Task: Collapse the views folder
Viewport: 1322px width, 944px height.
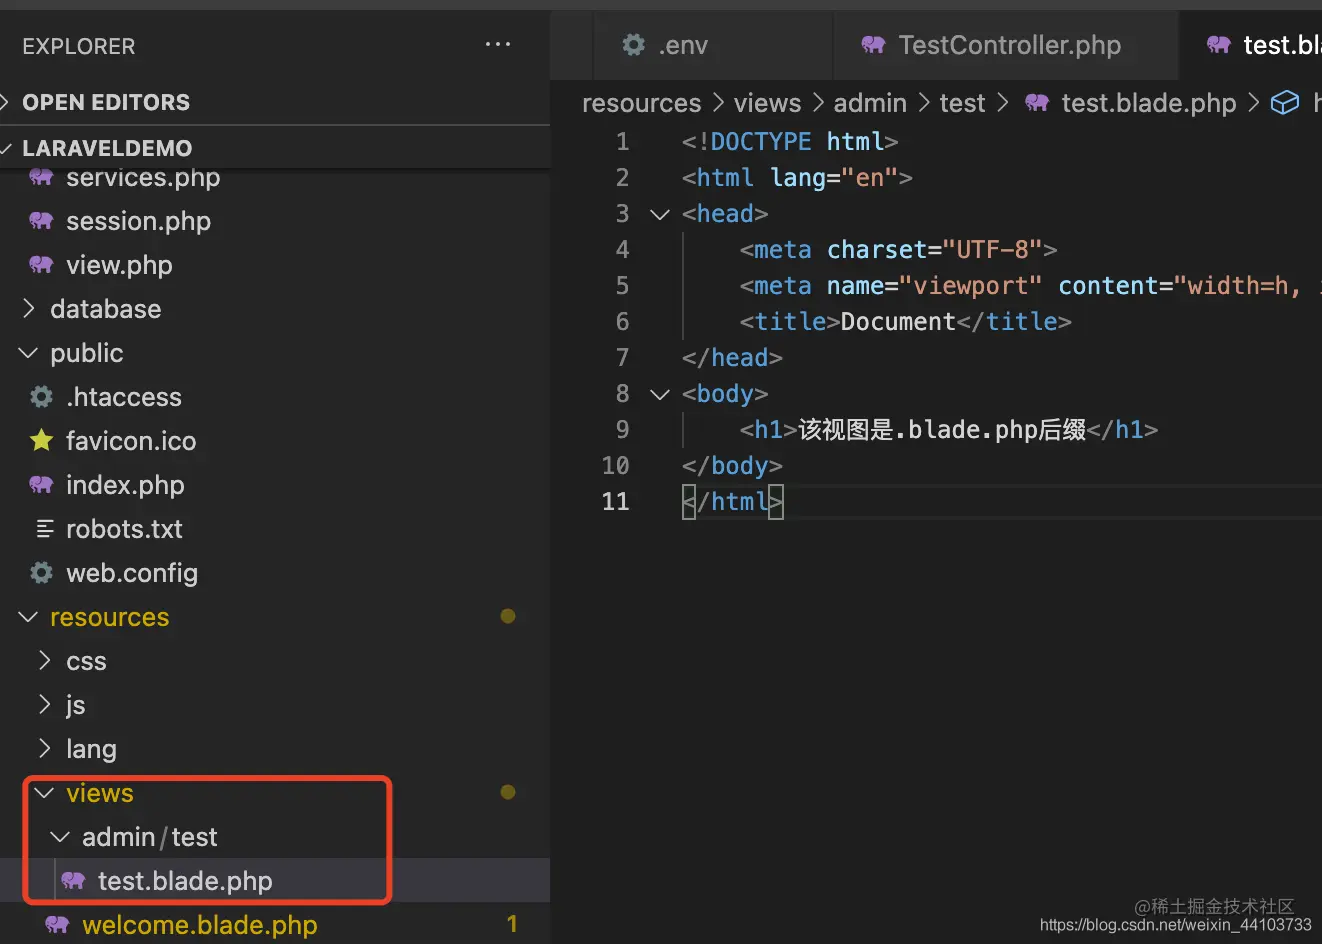Action: [45, 793]
